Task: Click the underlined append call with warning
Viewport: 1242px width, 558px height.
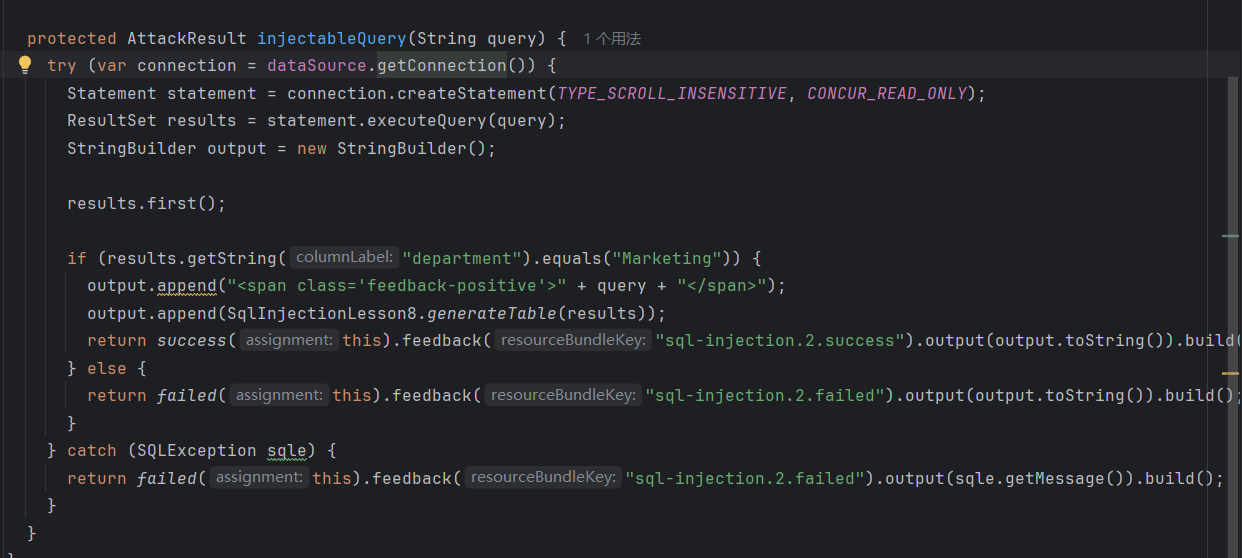Action: pyautogui.click(x=187, y=286)
